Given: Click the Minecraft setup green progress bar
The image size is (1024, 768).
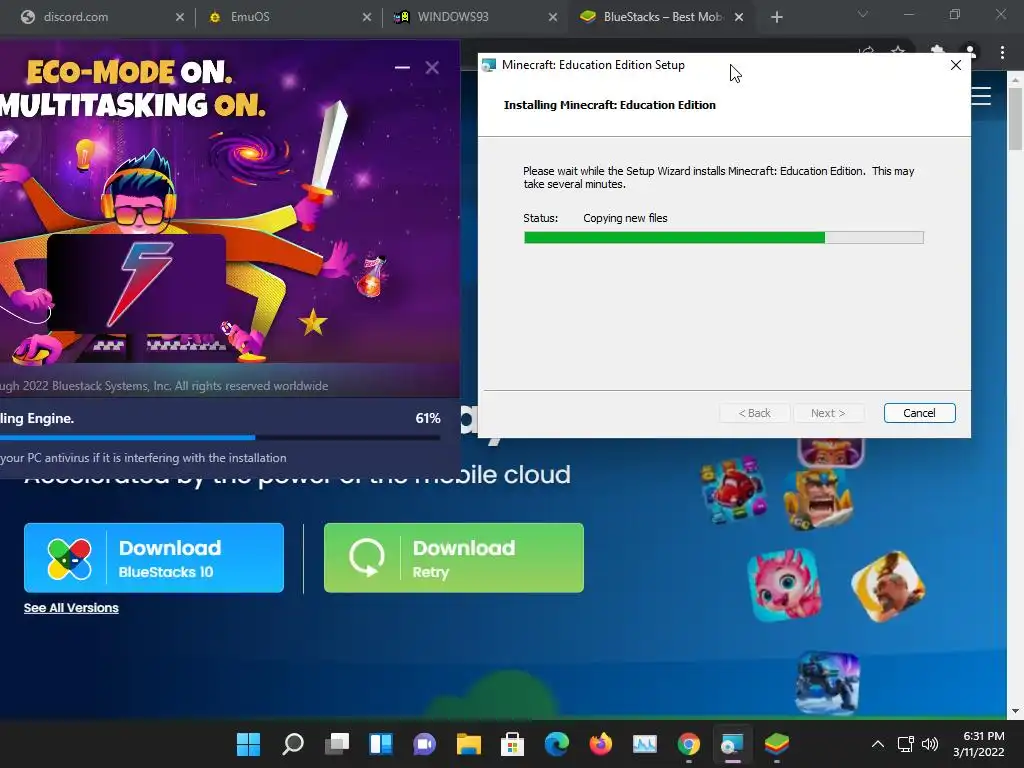Looking at the screenshot, I should (724, 238).
